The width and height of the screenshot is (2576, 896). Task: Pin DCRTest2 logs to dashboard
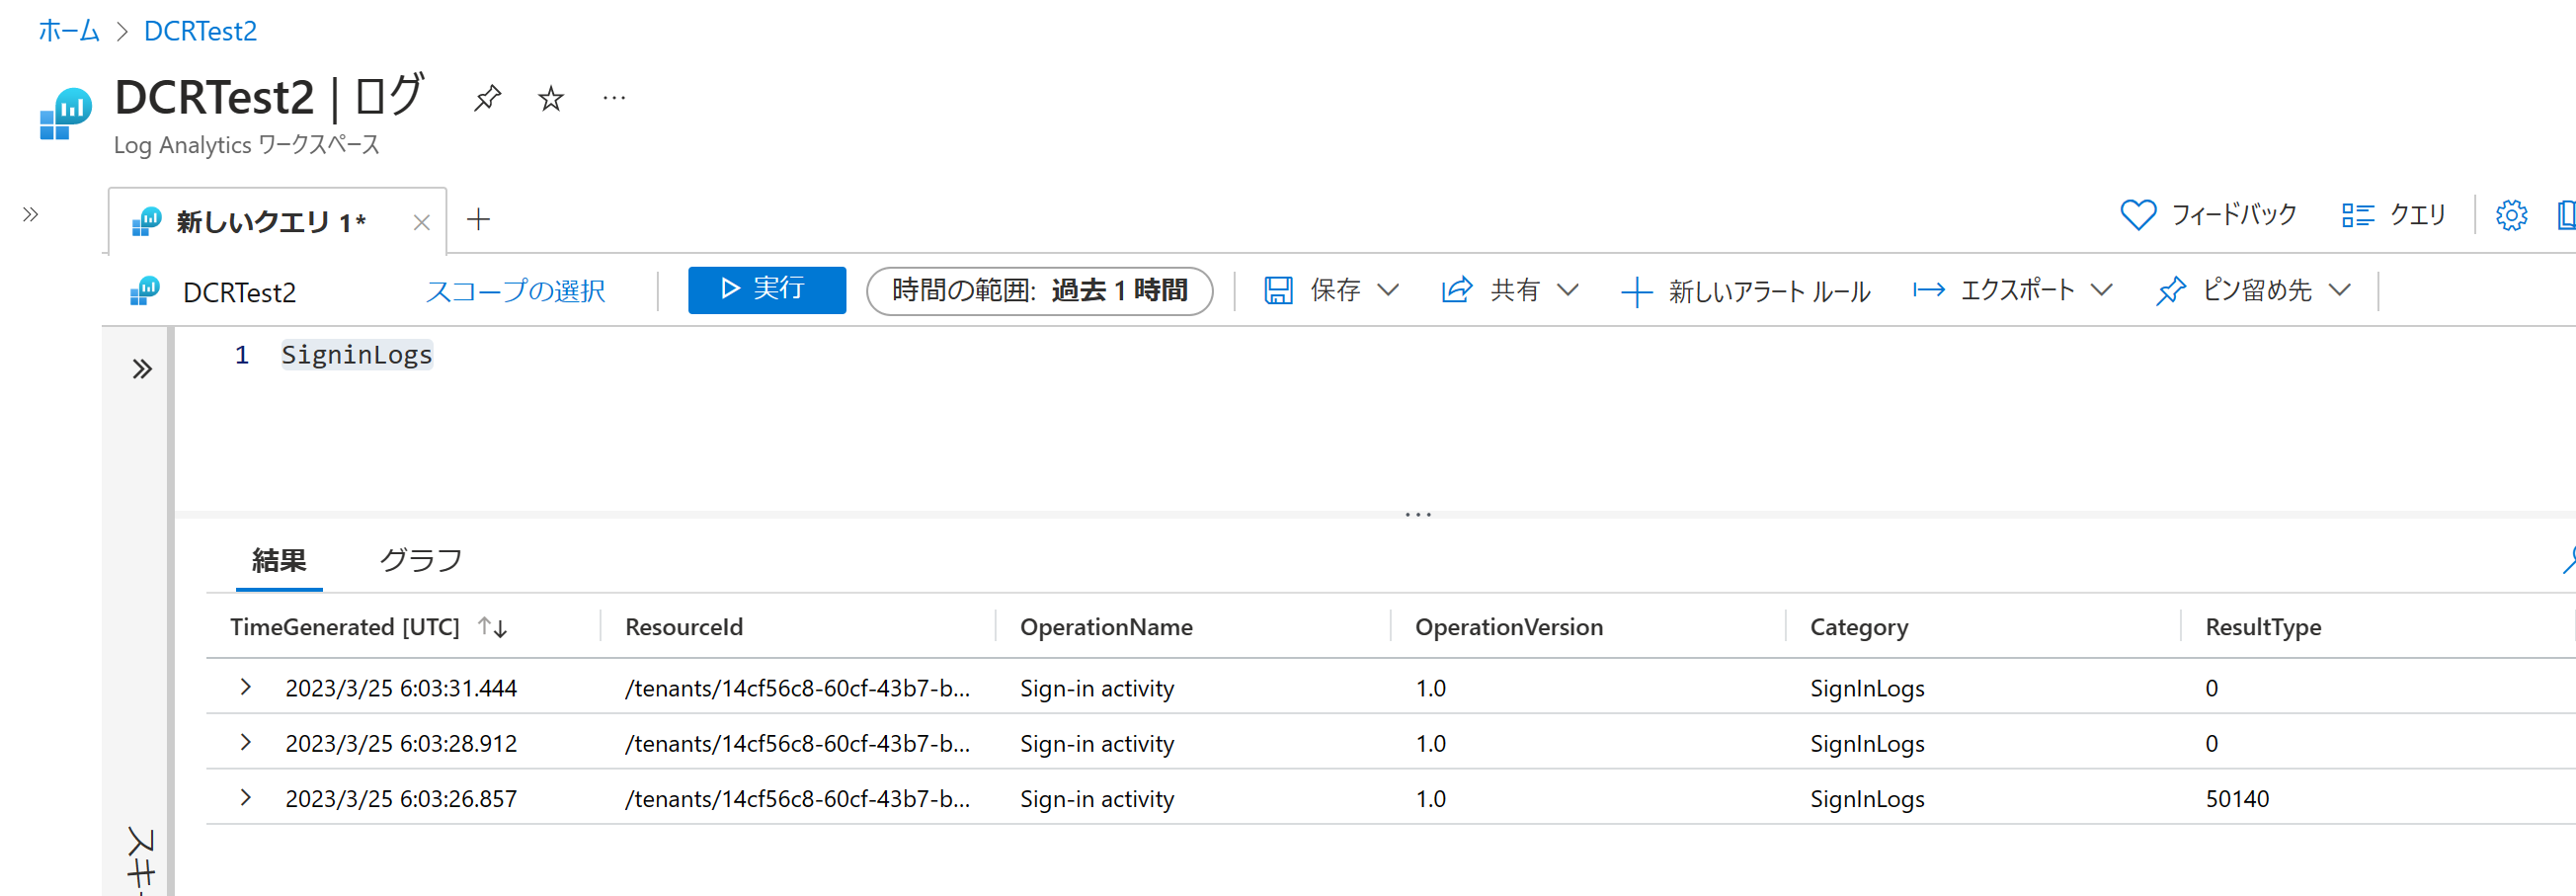487,98
